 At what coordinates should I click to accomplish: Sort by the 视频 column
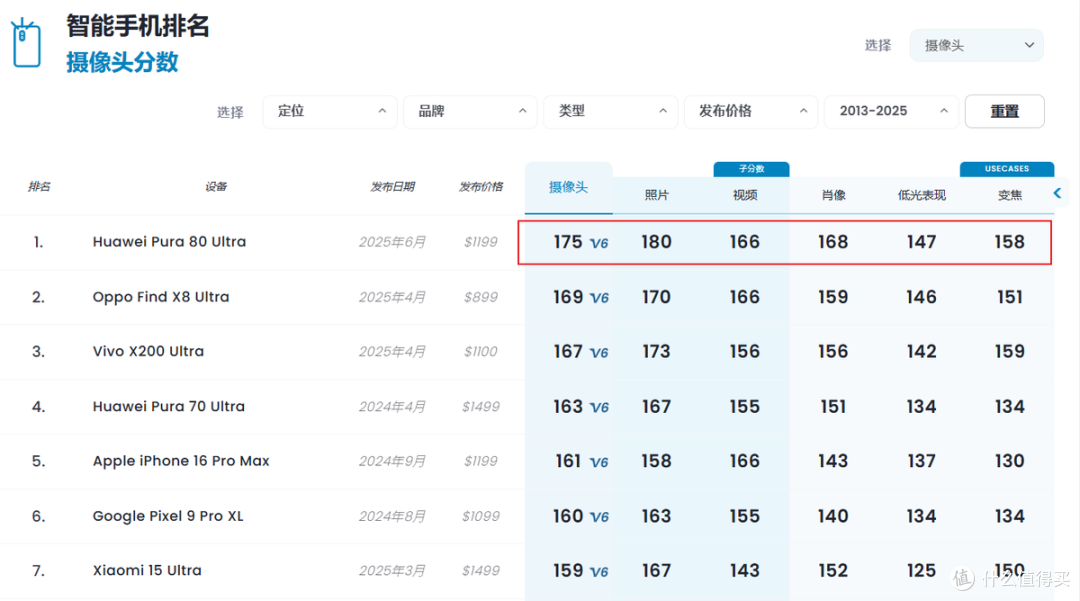745,196
